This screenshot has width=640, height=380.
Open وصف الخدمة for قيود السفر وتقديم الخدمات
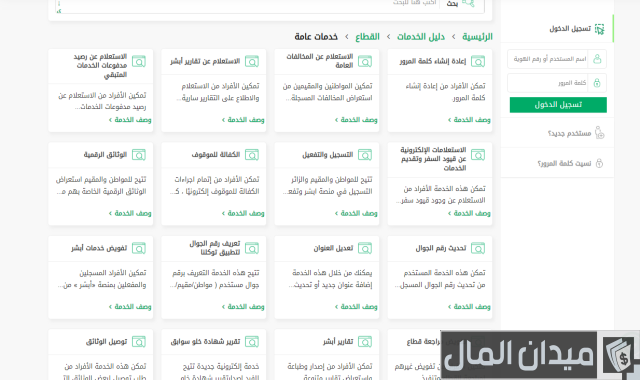(469, 213)
